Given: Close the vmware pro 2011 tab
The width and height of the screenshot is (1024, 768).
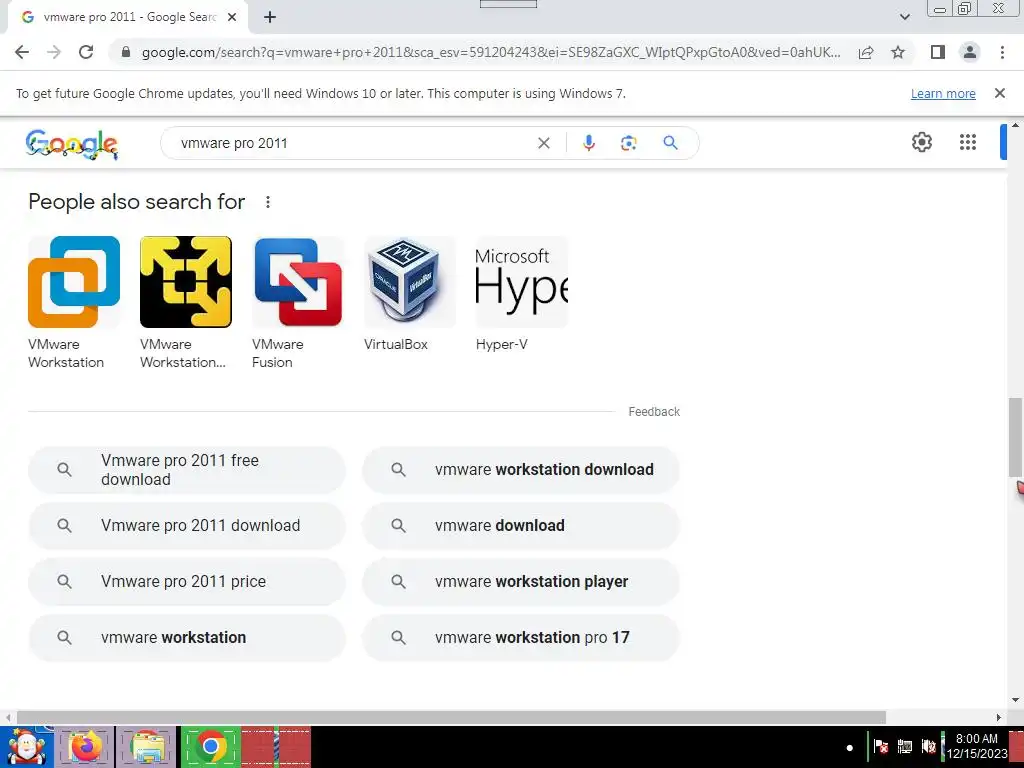Looking at the screenshot, I should click(x=232, y=17).
